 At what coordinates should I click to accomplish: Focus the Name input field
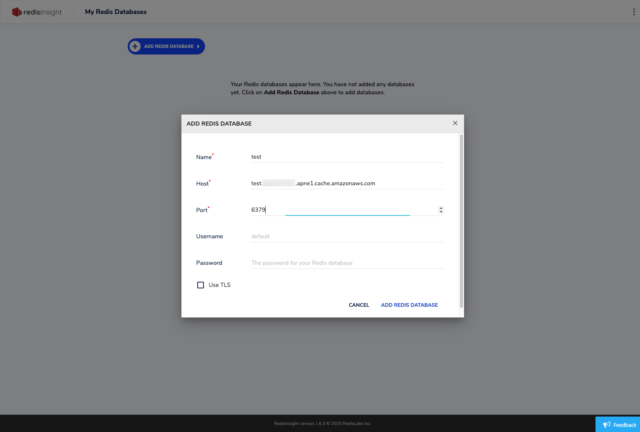(x=347, y=157)
